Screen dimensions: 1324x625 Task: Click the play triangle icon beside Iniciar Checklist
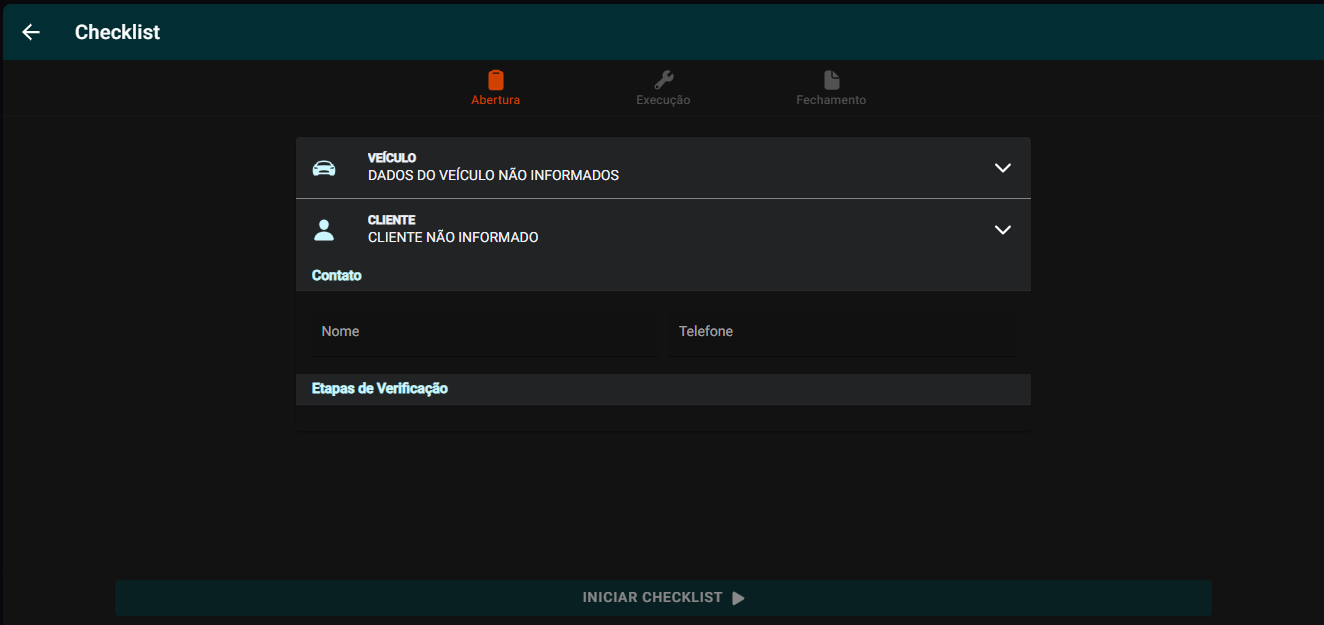click(738, 598)
